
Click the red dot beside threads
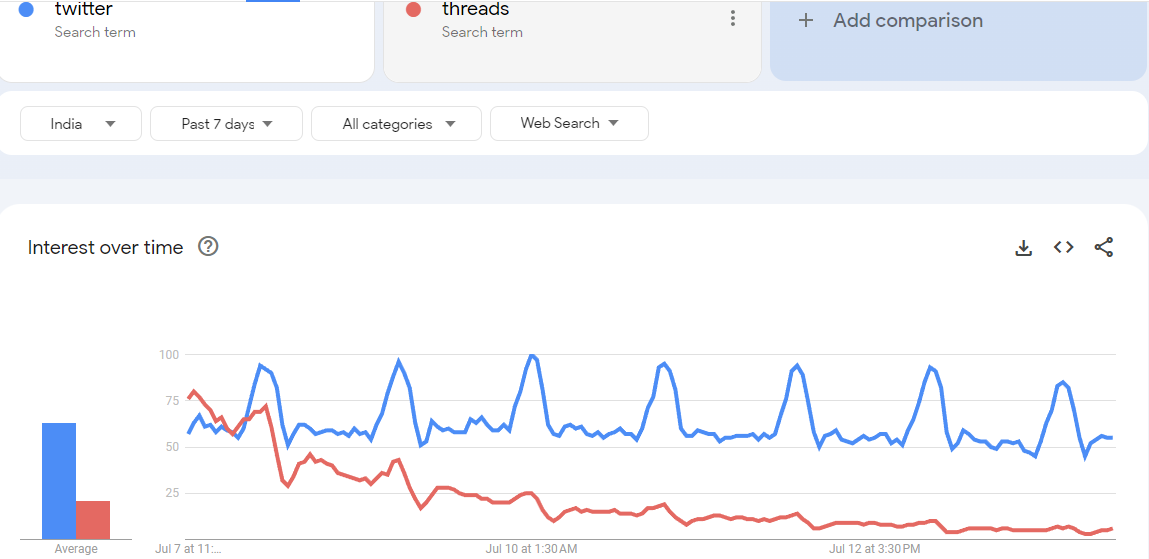click(x=413, y=10)
